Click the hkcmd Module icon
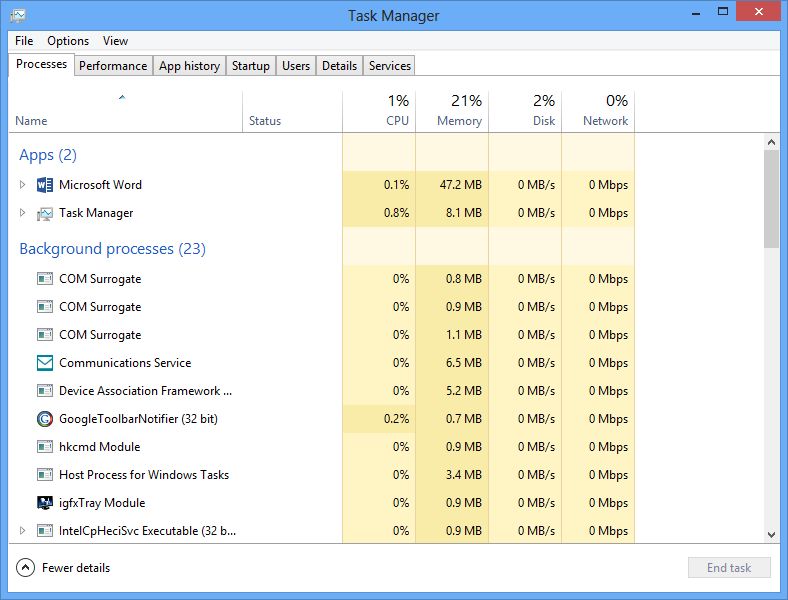This screenshot has width=788, height=600. [x=45, y=447]
